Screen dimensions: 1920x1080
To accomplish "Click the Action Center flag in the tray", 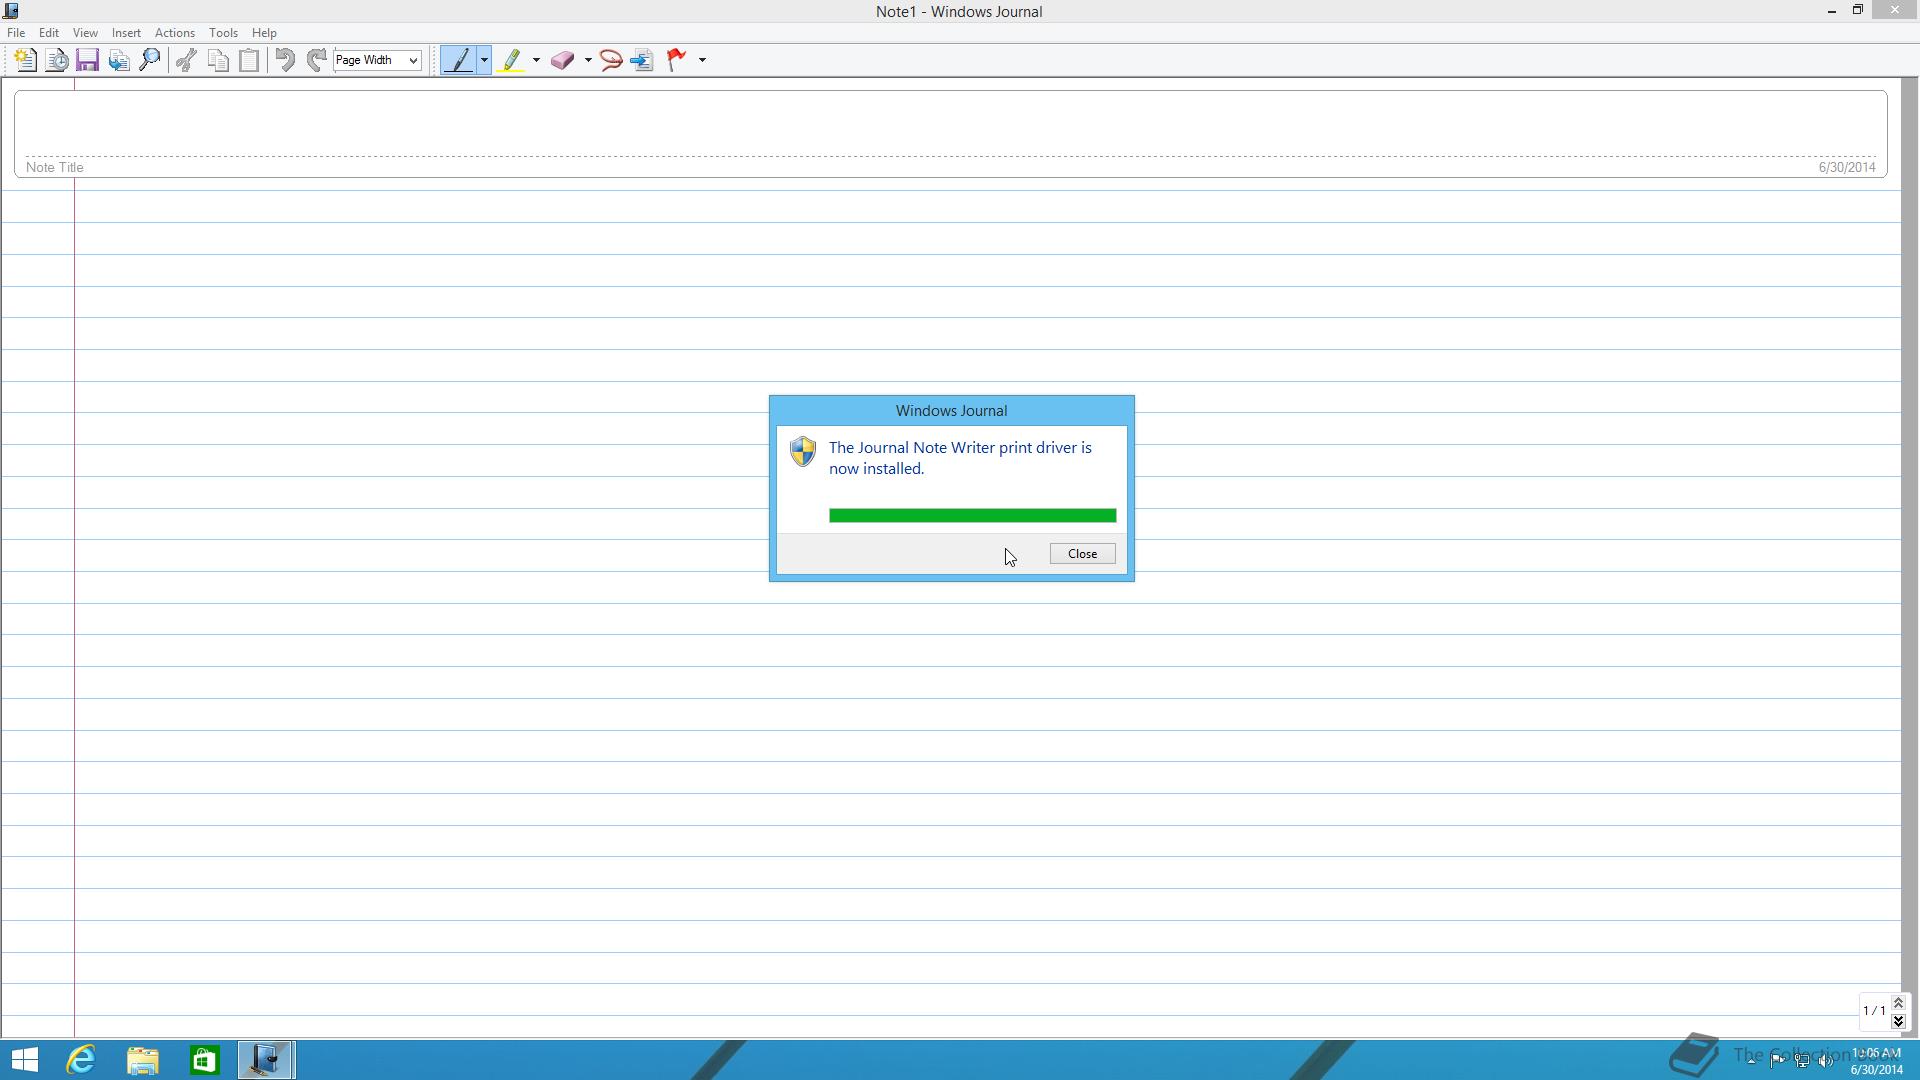I will [x=1777, y=1061].
